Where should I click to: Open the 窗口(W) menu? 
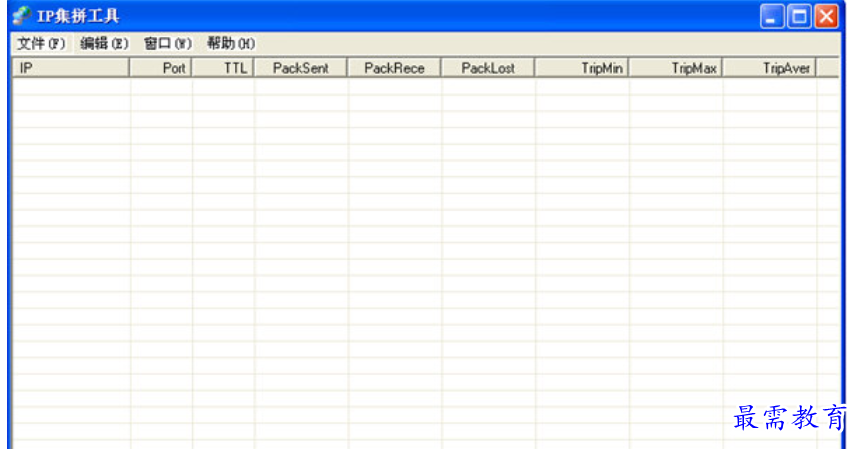(167, 44)
